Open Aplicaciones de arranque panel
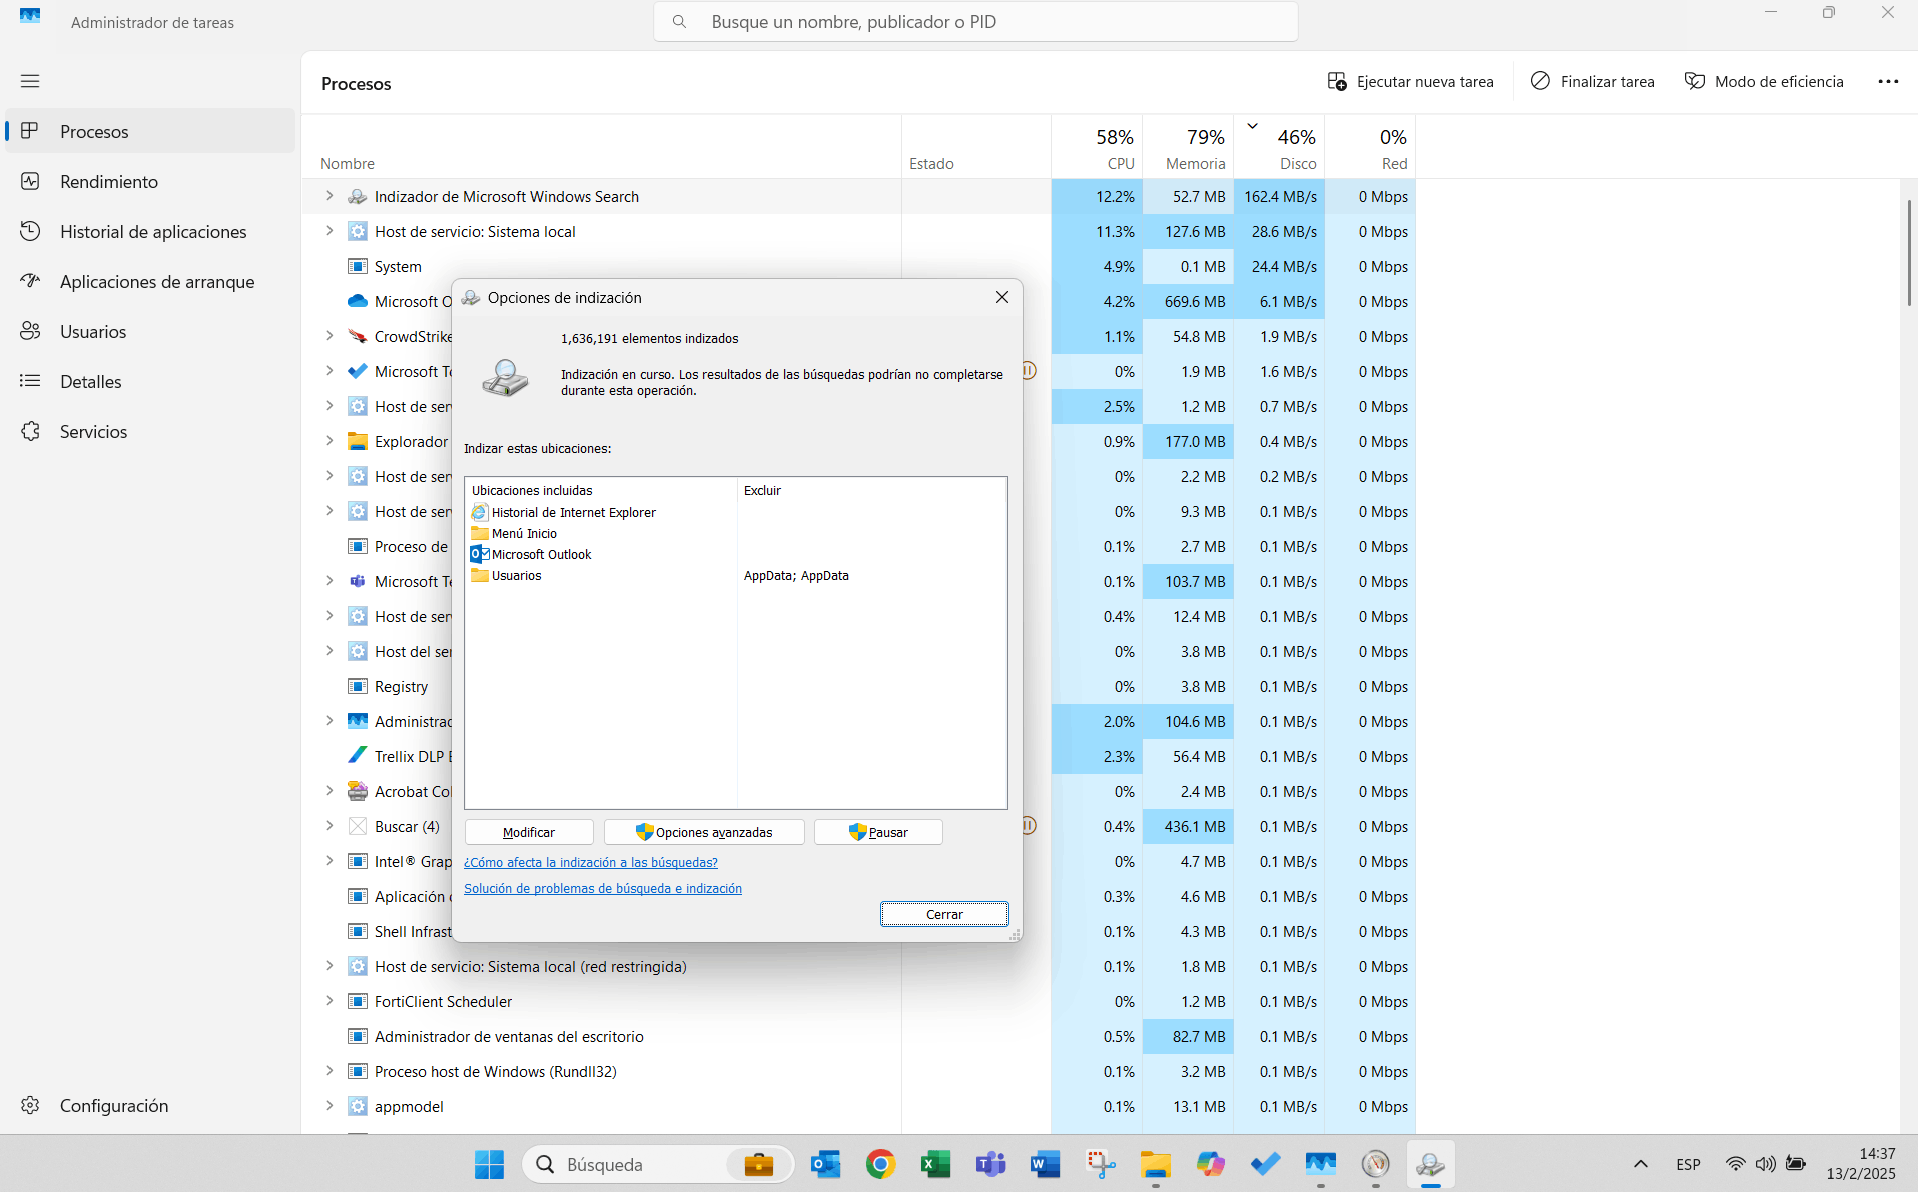 tap(157, 281)
